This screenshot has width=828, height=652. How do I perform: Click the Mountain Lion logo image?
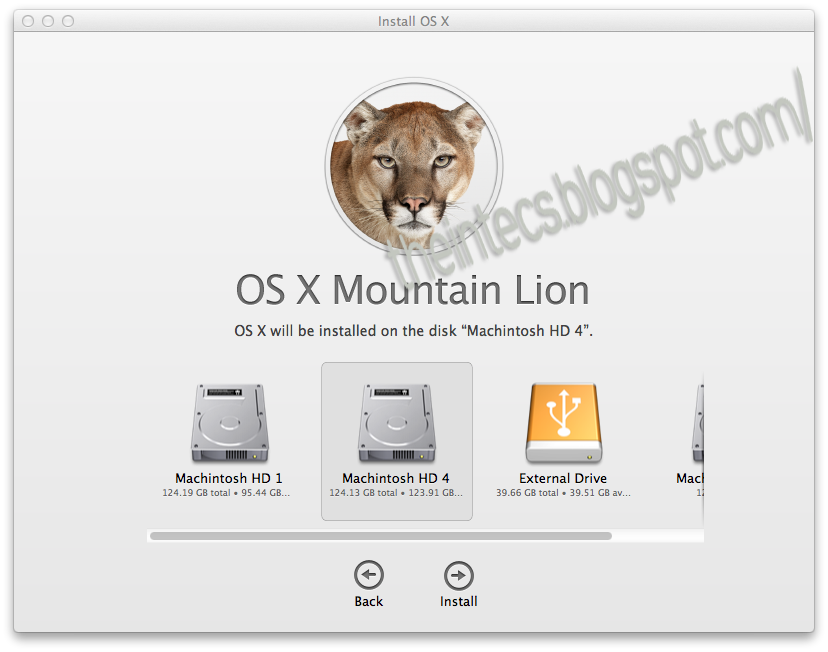coord(414,166)
